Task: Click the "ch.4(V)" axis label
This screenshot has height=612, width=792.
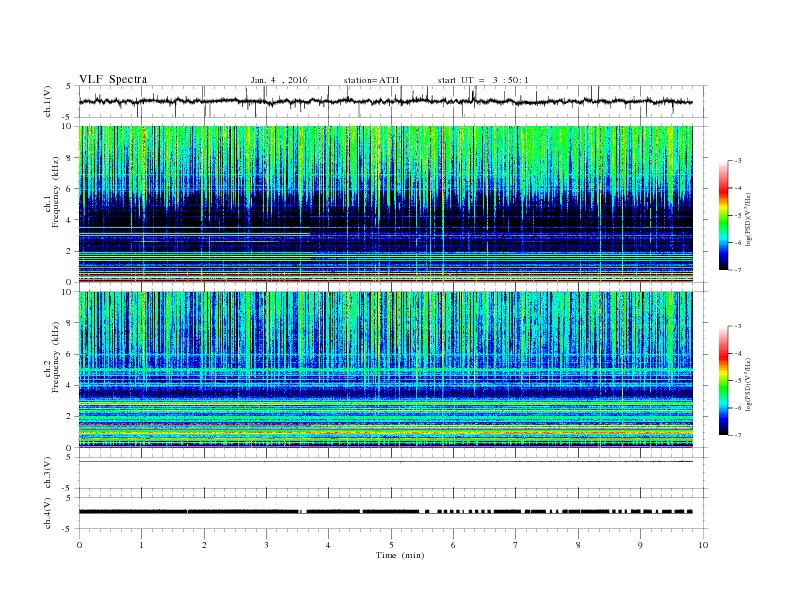Action: click(x=48, y=513)
